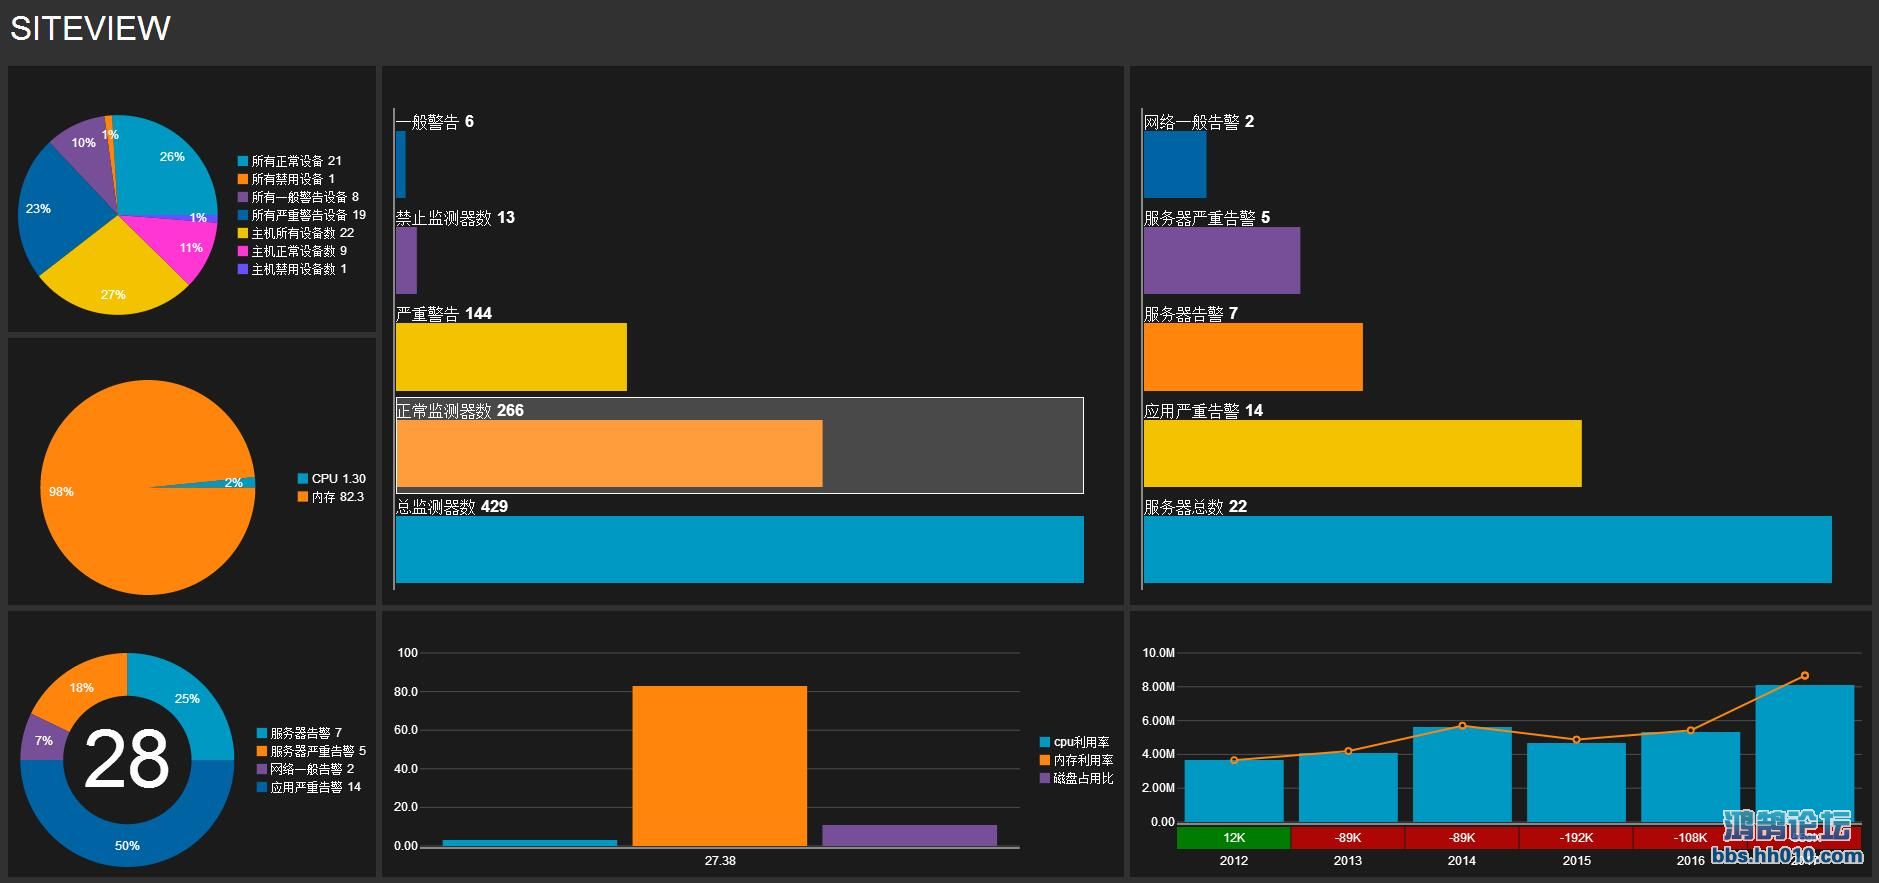
Task: Select legend entry 内存利用率
Action: click(1077, 760)
